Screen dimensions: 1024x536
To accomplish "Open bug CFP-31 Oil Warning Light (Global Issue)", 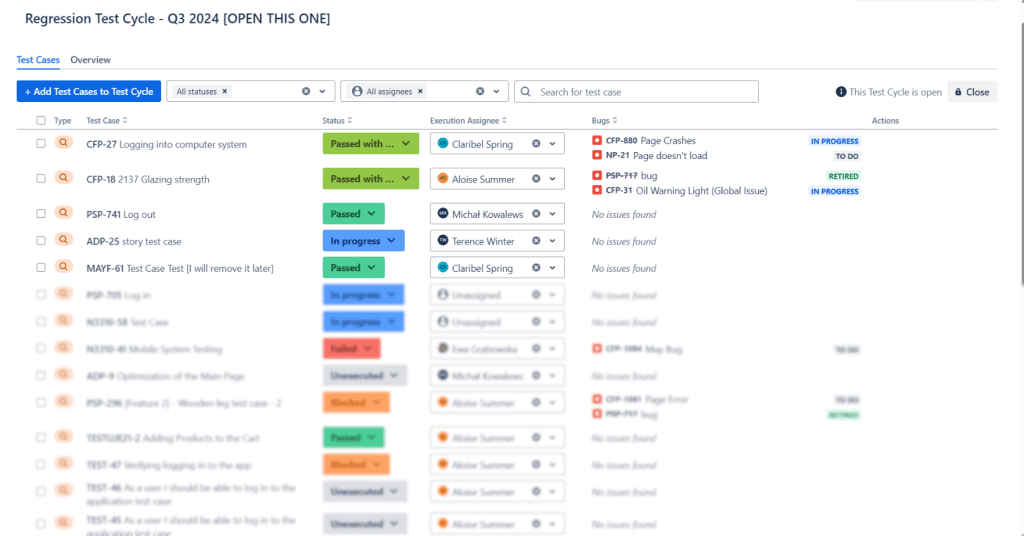I will coord(686,191).
